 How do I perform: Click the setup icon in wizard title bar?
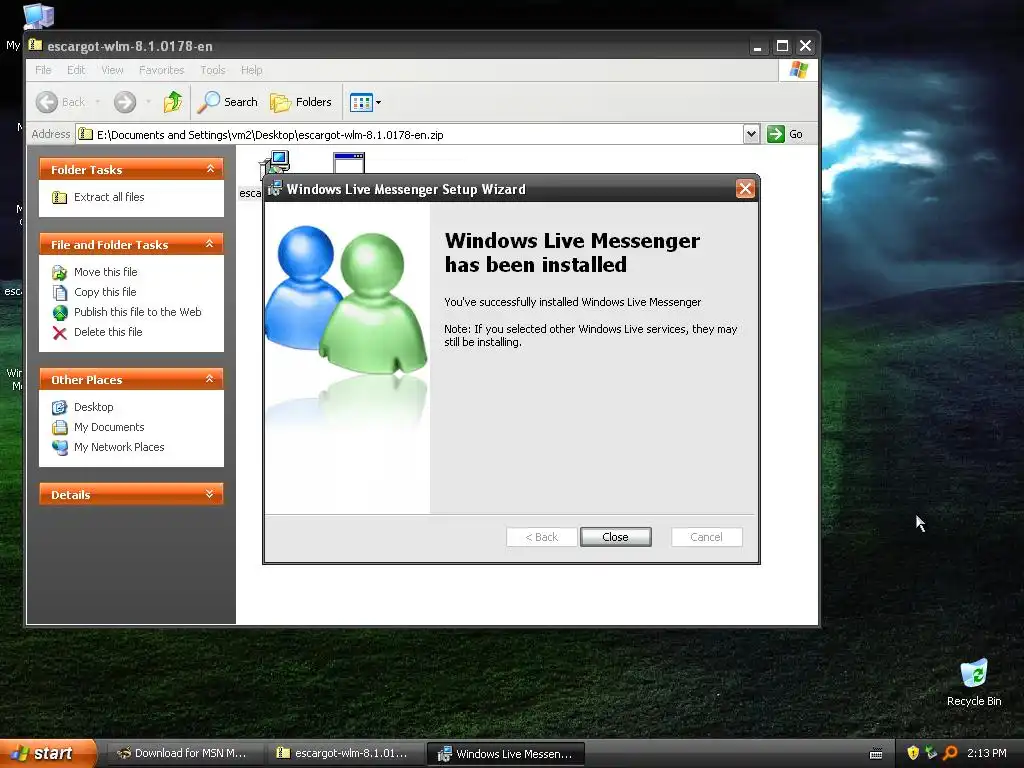275,189
